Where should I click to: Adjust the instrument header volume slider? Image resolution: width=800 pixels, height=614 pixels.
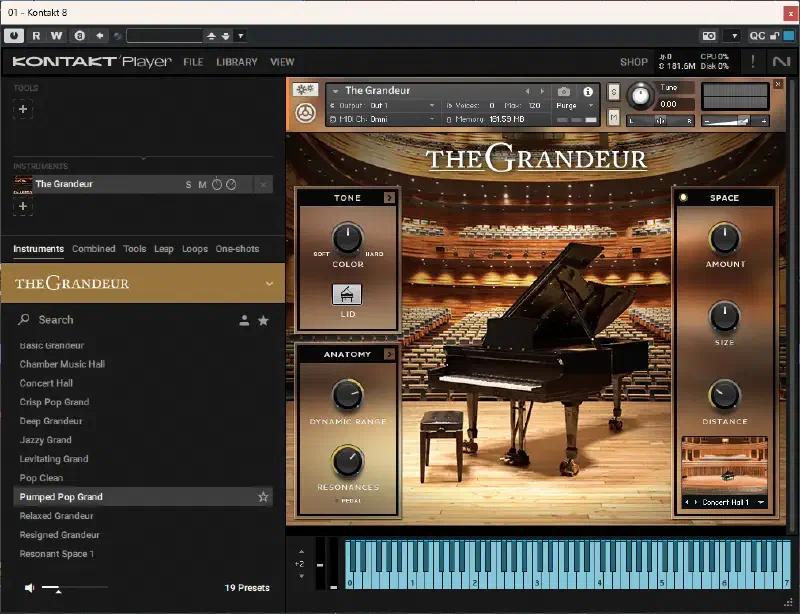coord(735,121)
